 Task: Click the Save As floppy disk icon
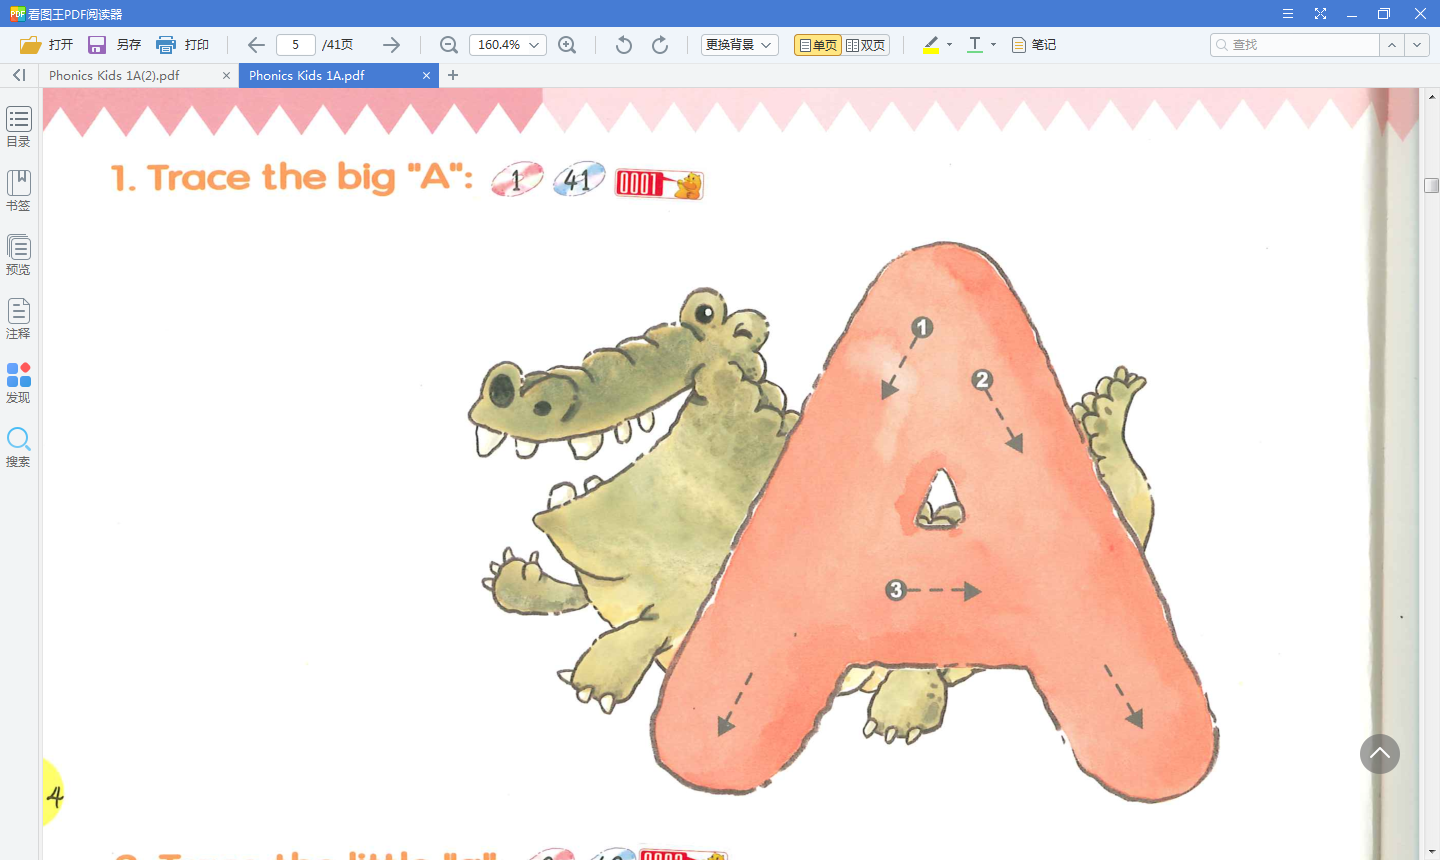click(x=97, y=45)
